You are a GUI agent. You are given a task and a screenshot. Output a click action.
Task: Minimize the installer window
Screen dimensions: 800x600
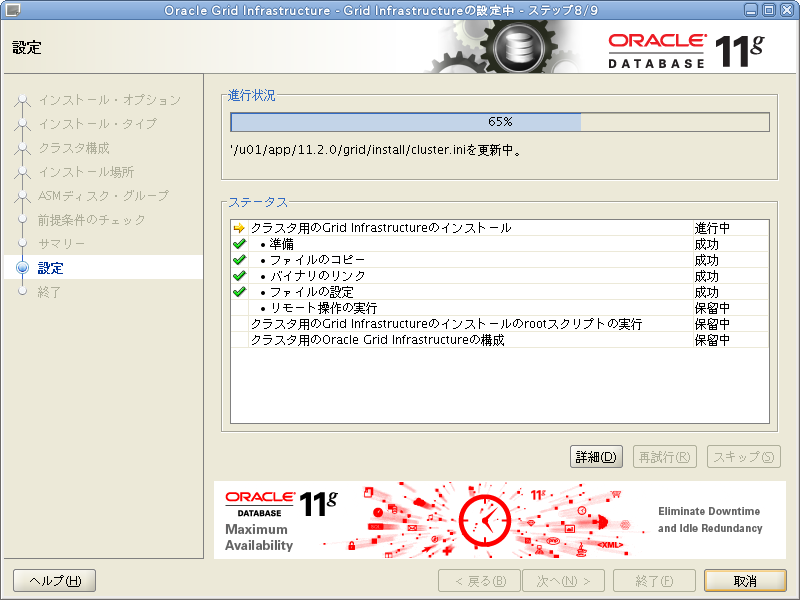(751, 10)
